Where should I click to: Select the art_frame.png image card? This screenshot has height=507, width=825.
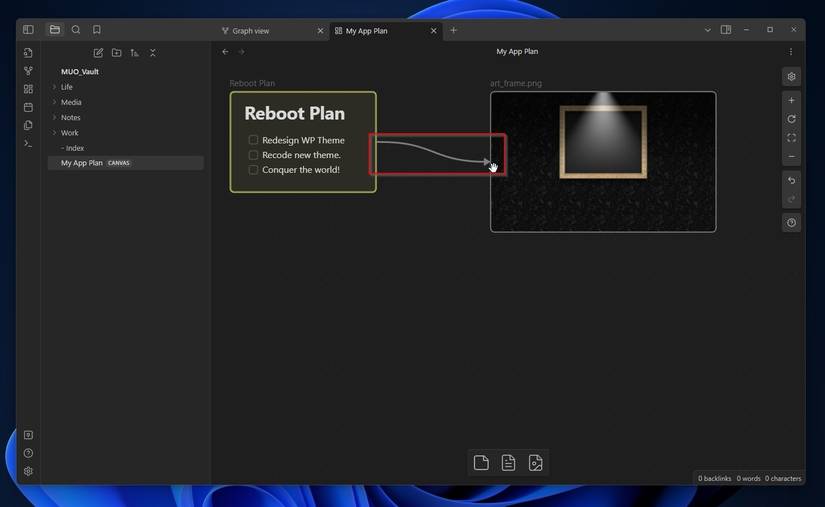[603, 161]
